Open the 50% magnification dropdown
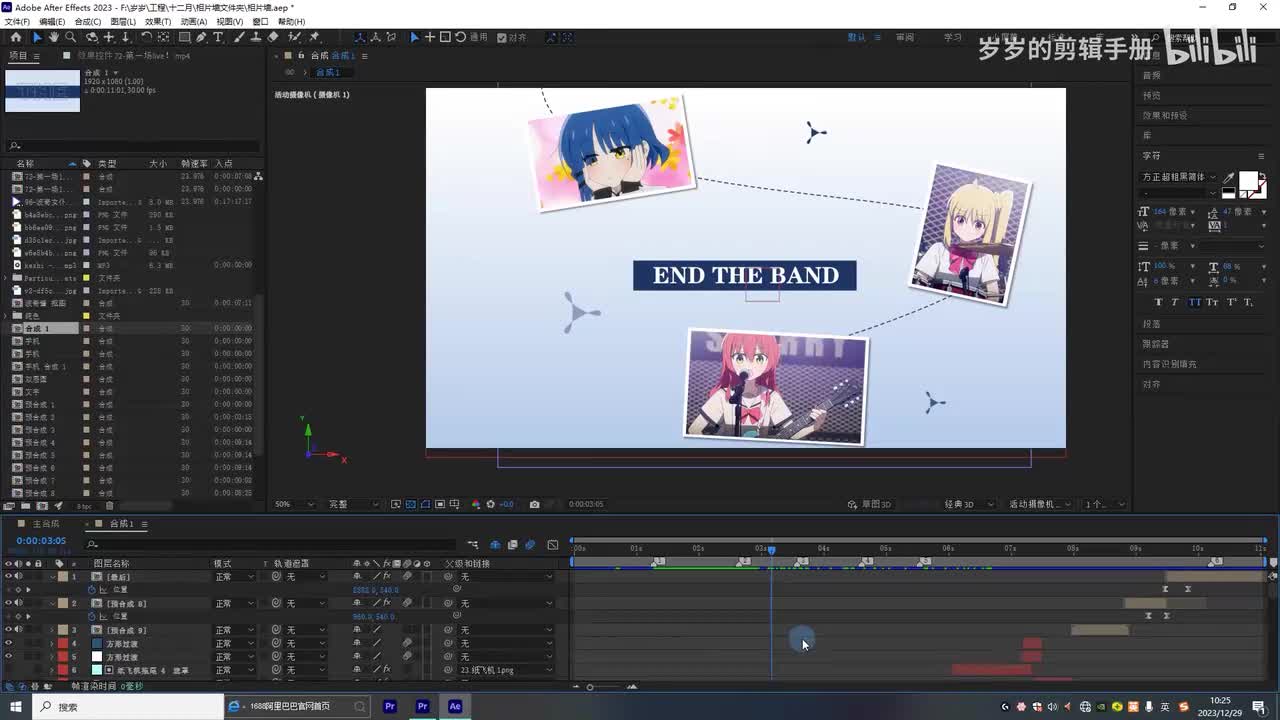This screenshot has width=1280, height=720. [x=297, y=505]
